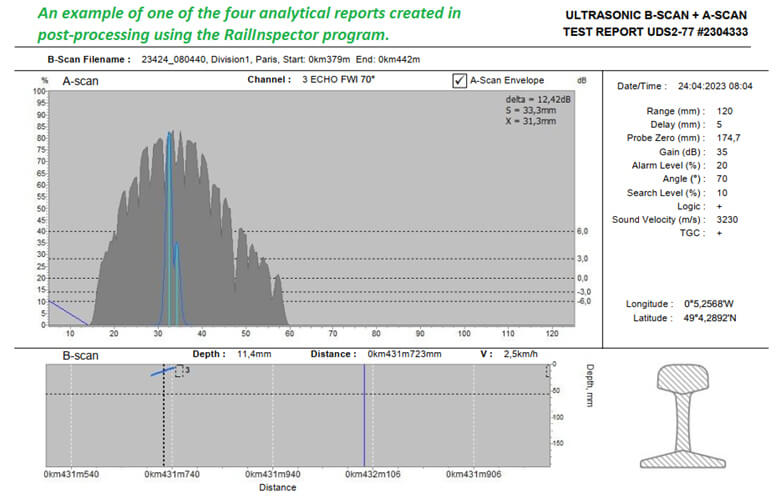Select the rail cross-section profile image
776x504 pixels.
tap(682, 416)
